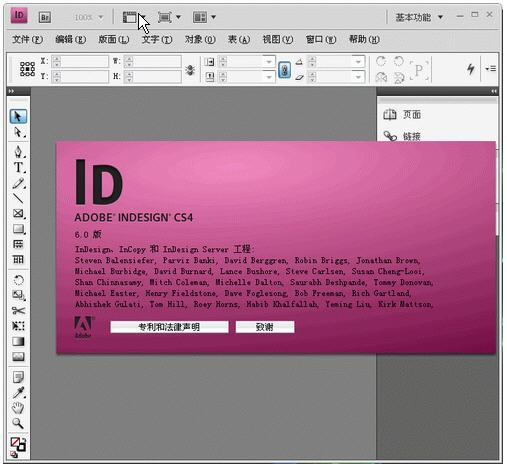This screenshot has width=507, height=467.
Task: Select the Rotate tool
Action: [x=18, y=280]
